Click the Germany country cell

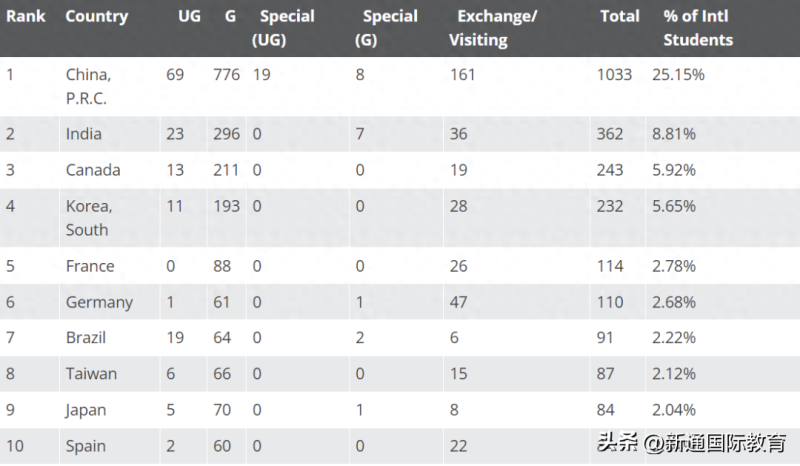pyautogui.click(x=99, y=302)
